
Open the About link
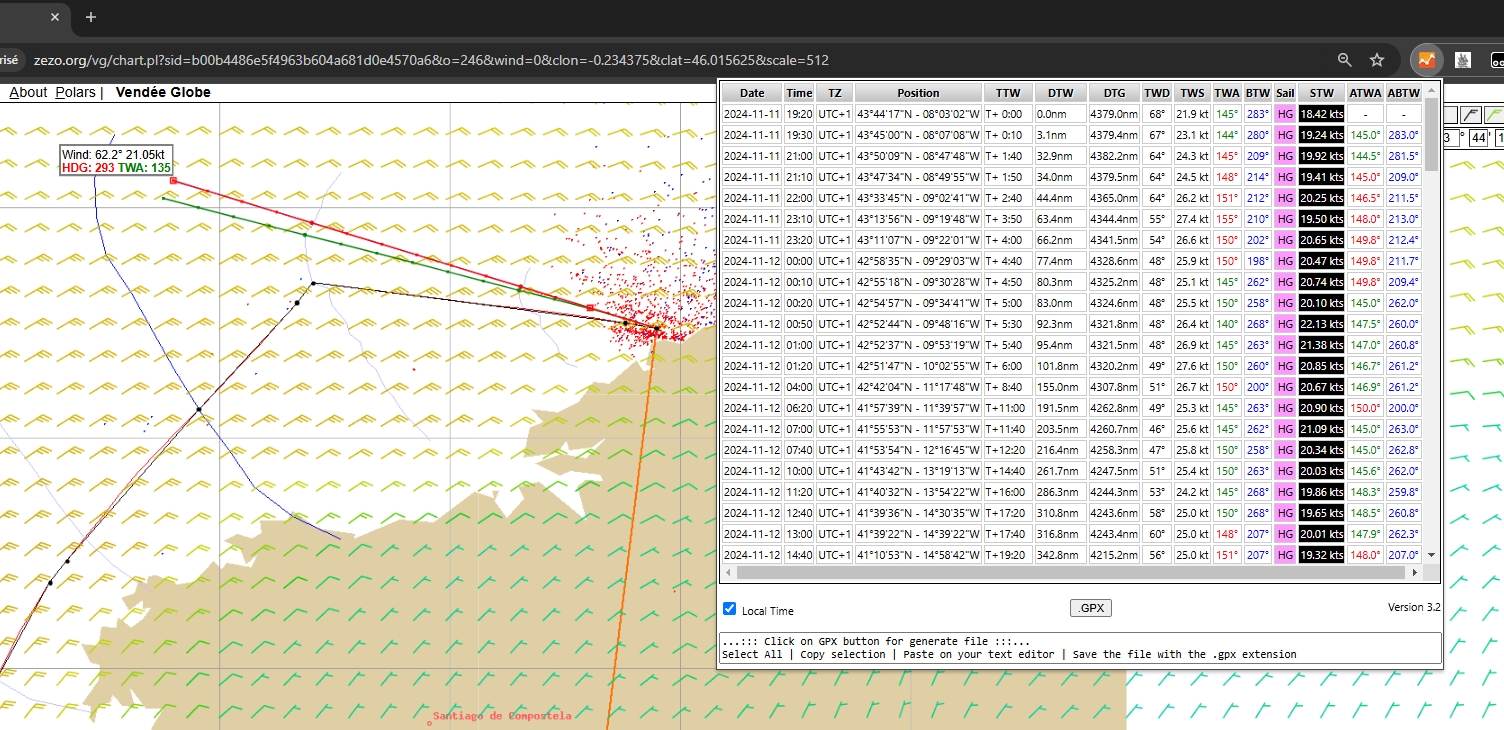(28, 93)
